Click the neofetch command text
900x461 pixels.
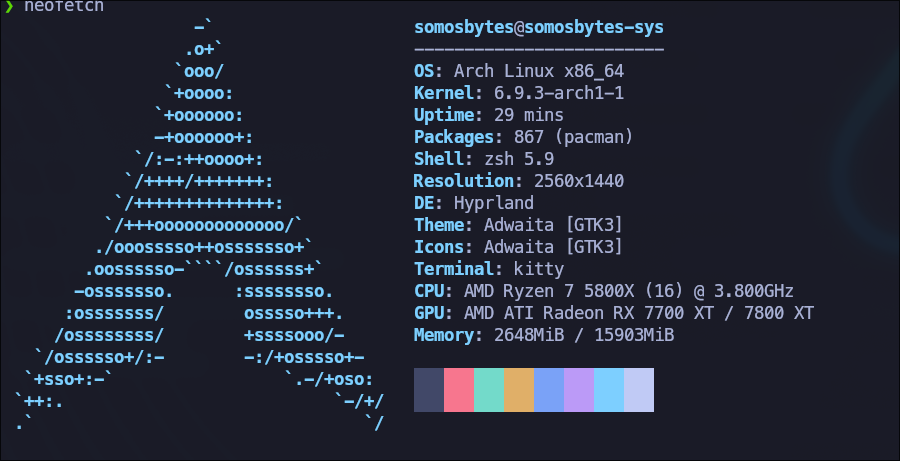(64, 6)
